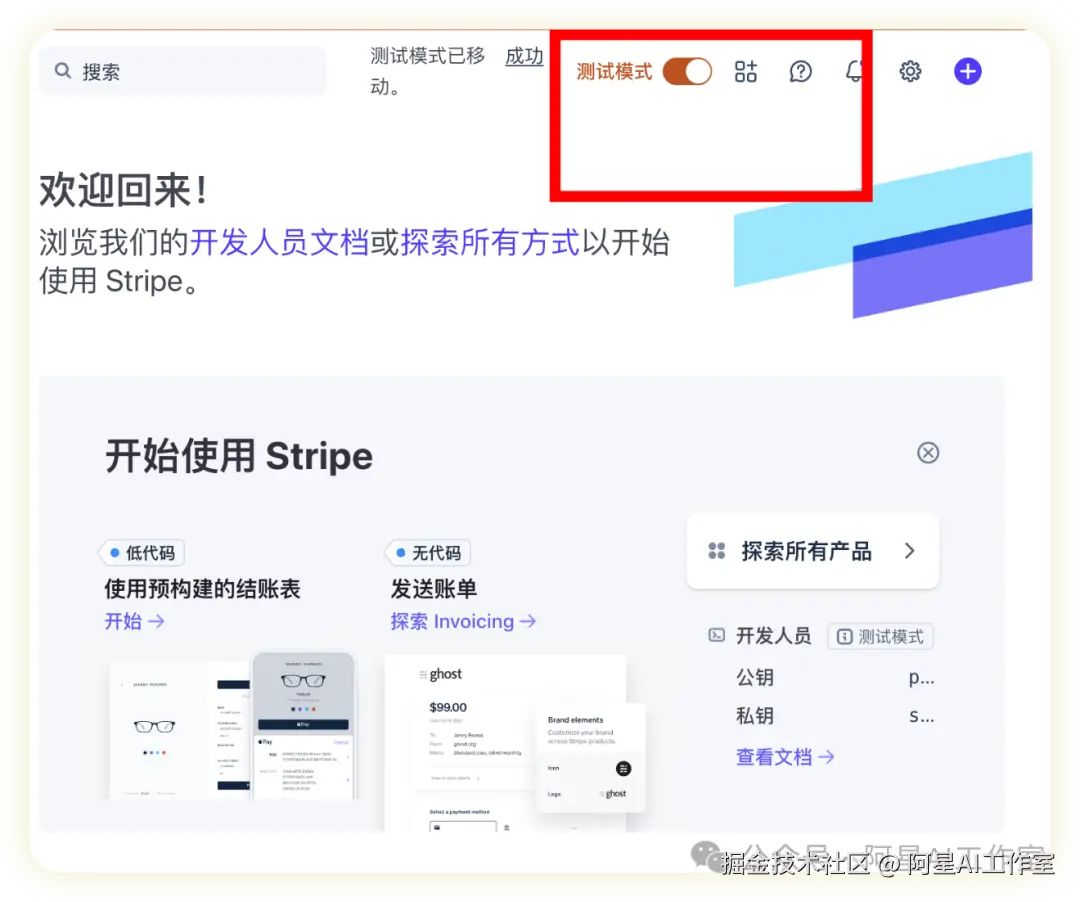Click the products grid icon next to 探索所有产品
1080x902 pixels.
716,550
